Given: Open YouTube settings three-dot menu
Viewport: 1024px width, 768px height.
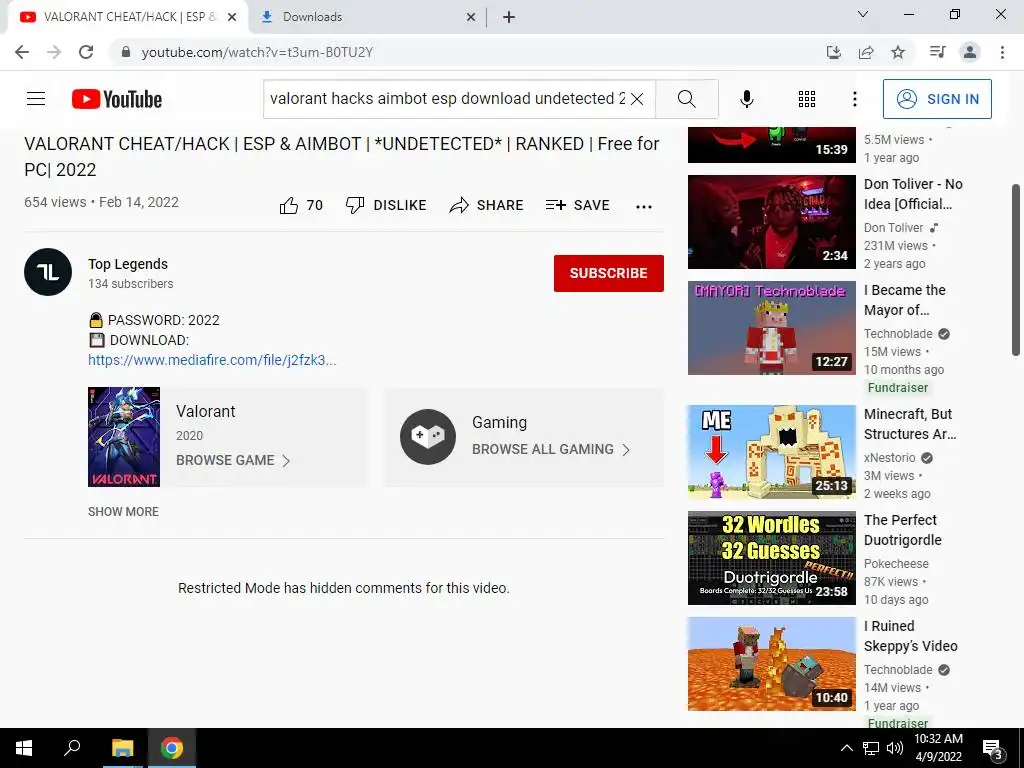Looking at the screenshot, I should coord(854,99).
